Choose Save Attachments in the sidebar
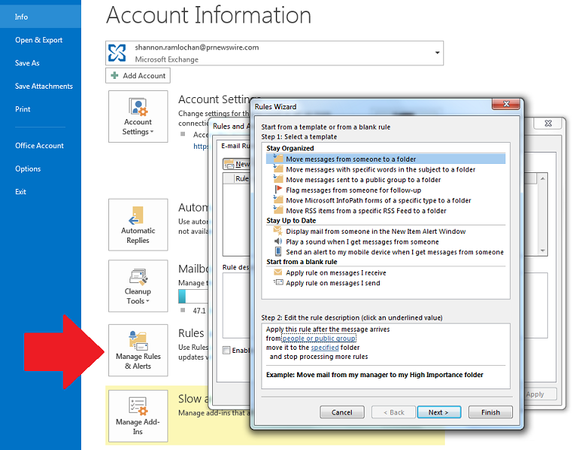585x450 pixels. pyautogui.click(x=44, y=86)
